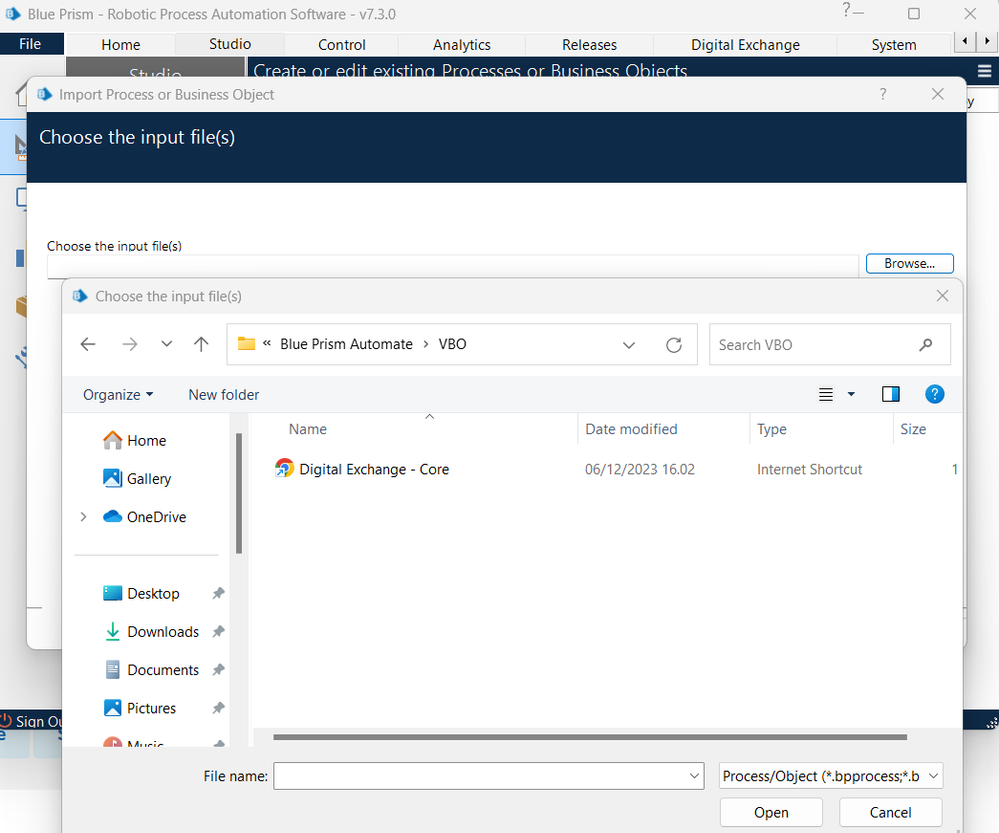Click the Up one level arrow

pos(201,344)
